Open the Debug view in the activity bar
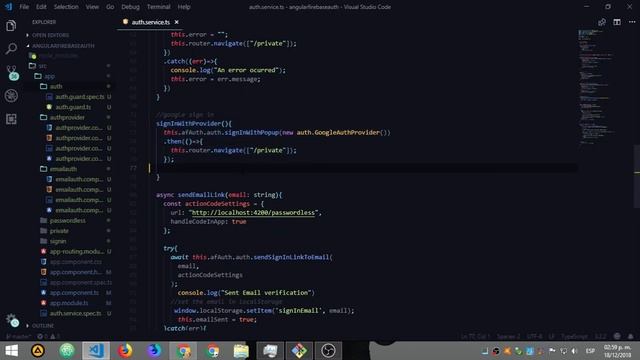 click(x=11, y=96)
